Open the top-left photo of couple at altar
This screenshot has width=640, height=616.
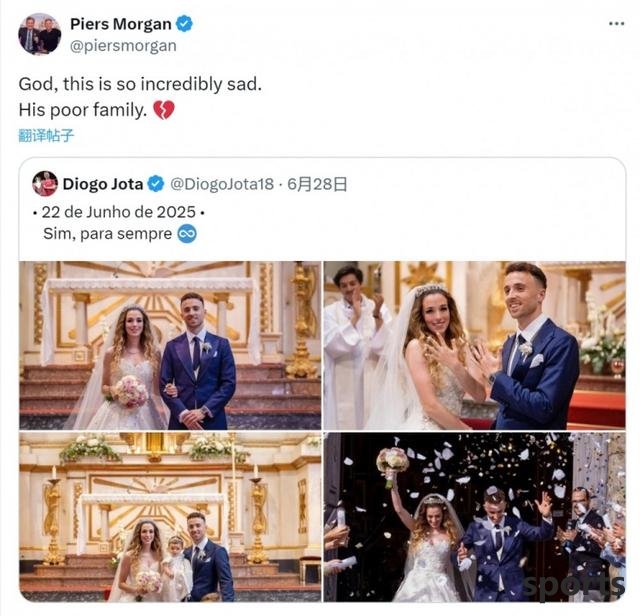click(x=170, y=345)
